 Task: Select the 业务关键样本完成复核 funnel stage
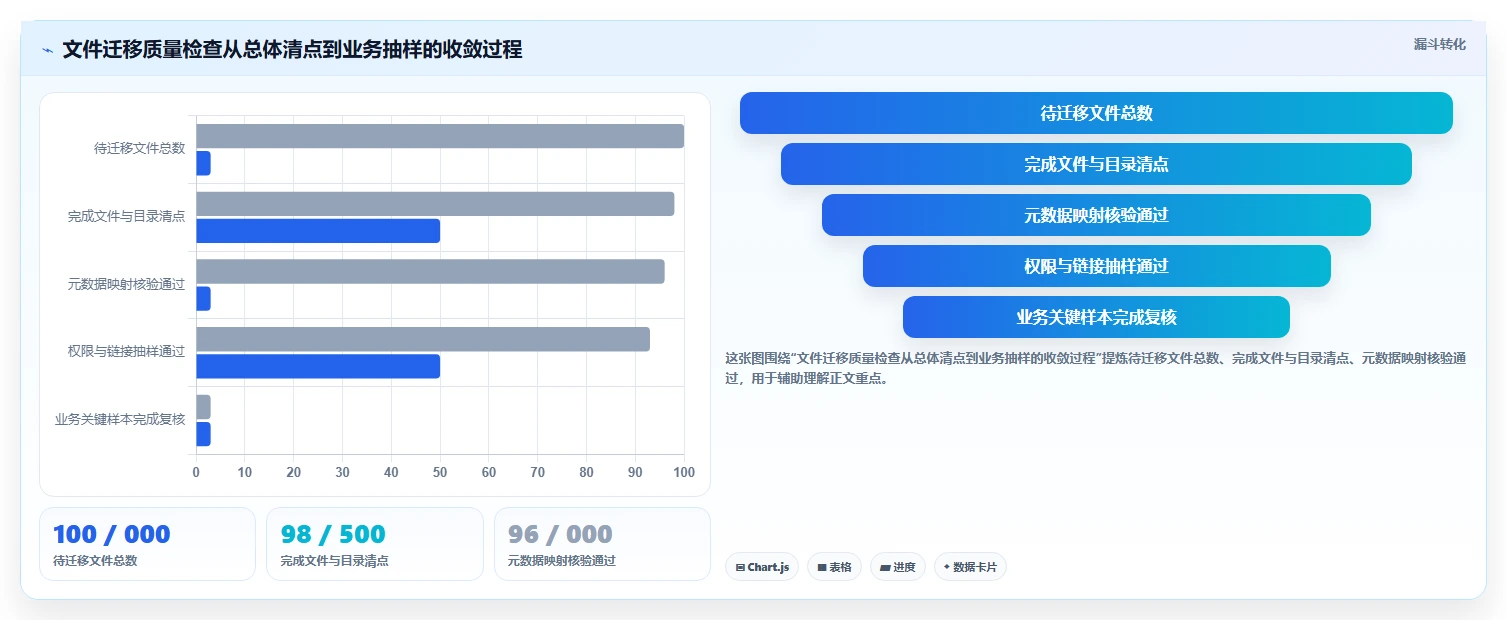1096,317
